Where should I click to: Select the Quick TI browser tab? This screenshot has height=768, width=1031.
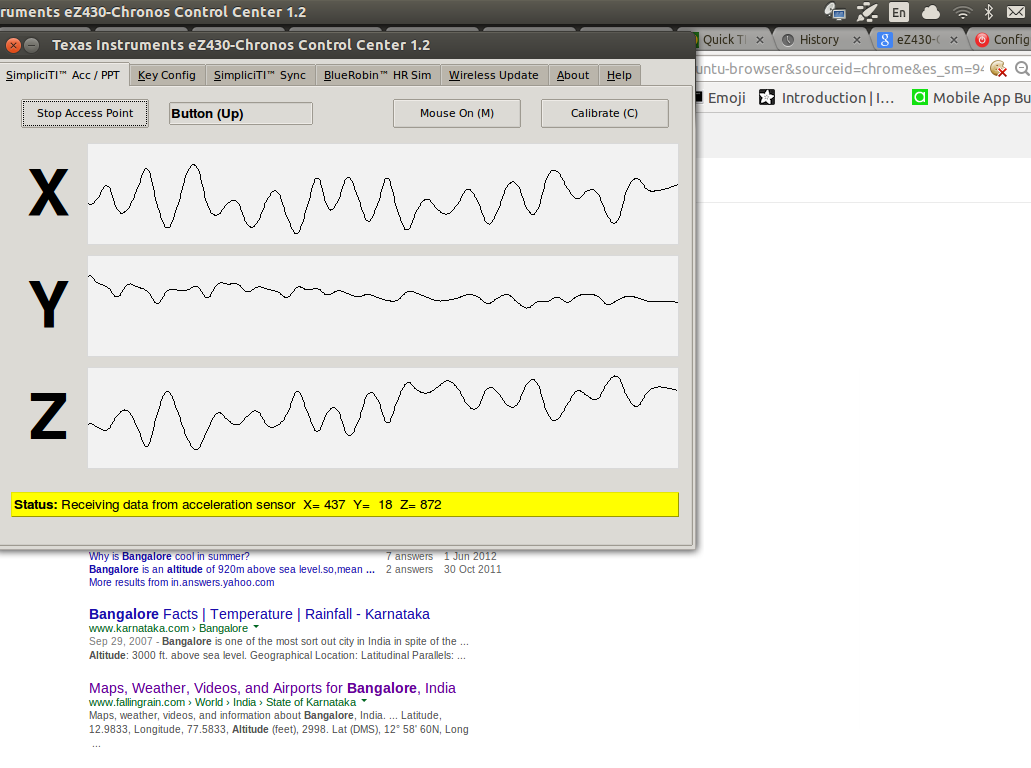pos(724,39)
